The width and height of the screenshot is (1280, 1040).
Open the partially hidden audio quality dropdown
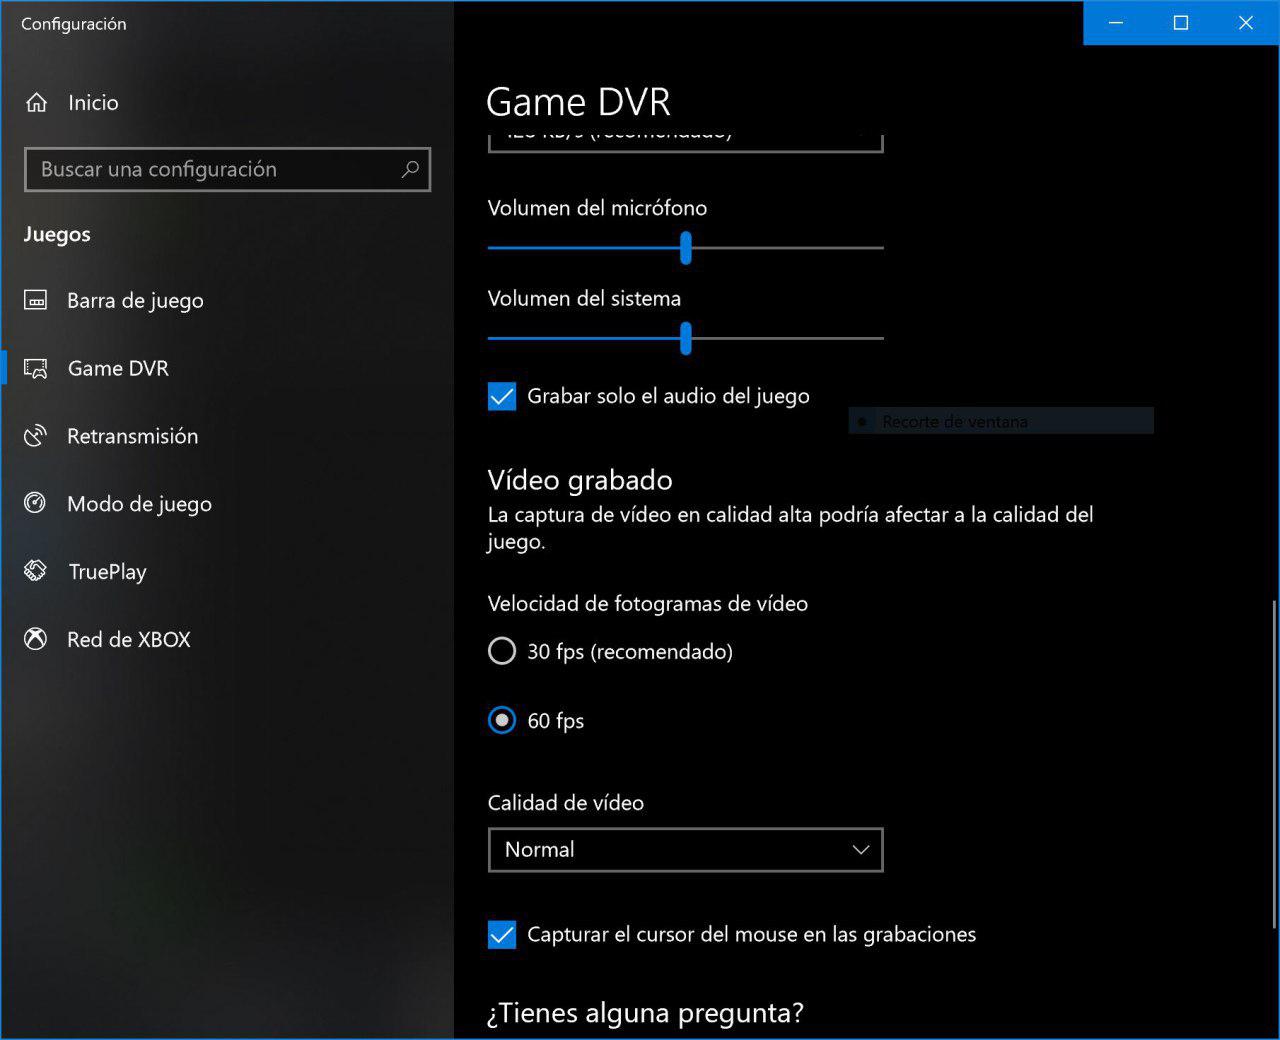(x=685, y=140)
